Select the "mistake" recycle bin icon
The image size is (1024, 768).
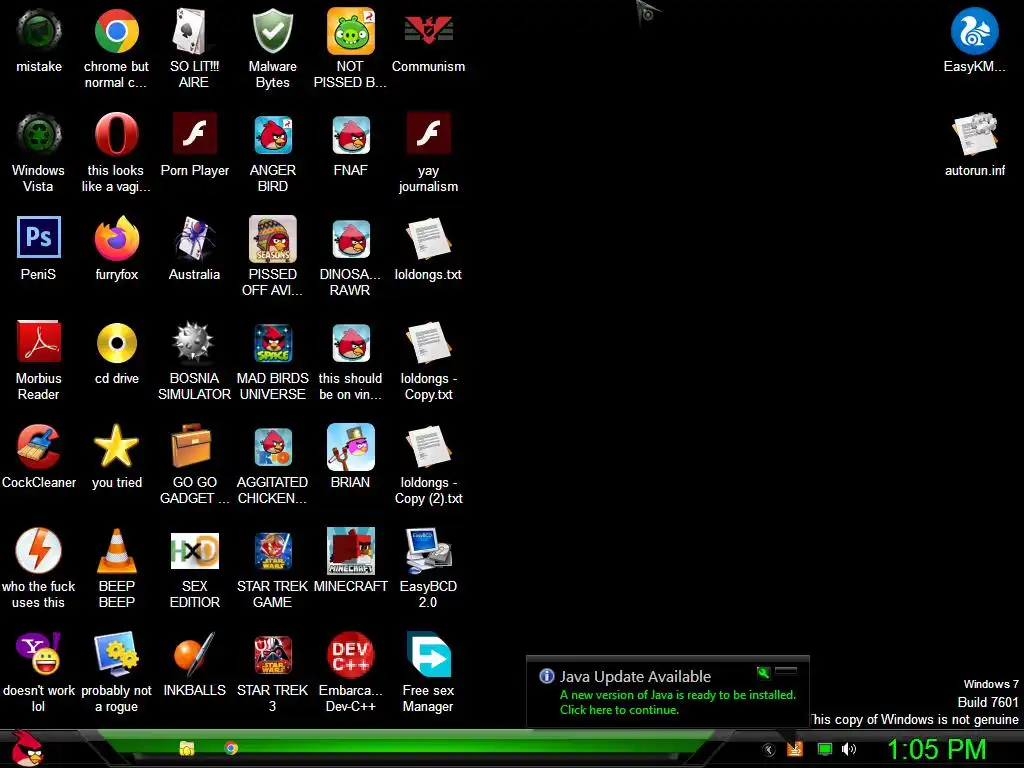(x=39, y=31)
